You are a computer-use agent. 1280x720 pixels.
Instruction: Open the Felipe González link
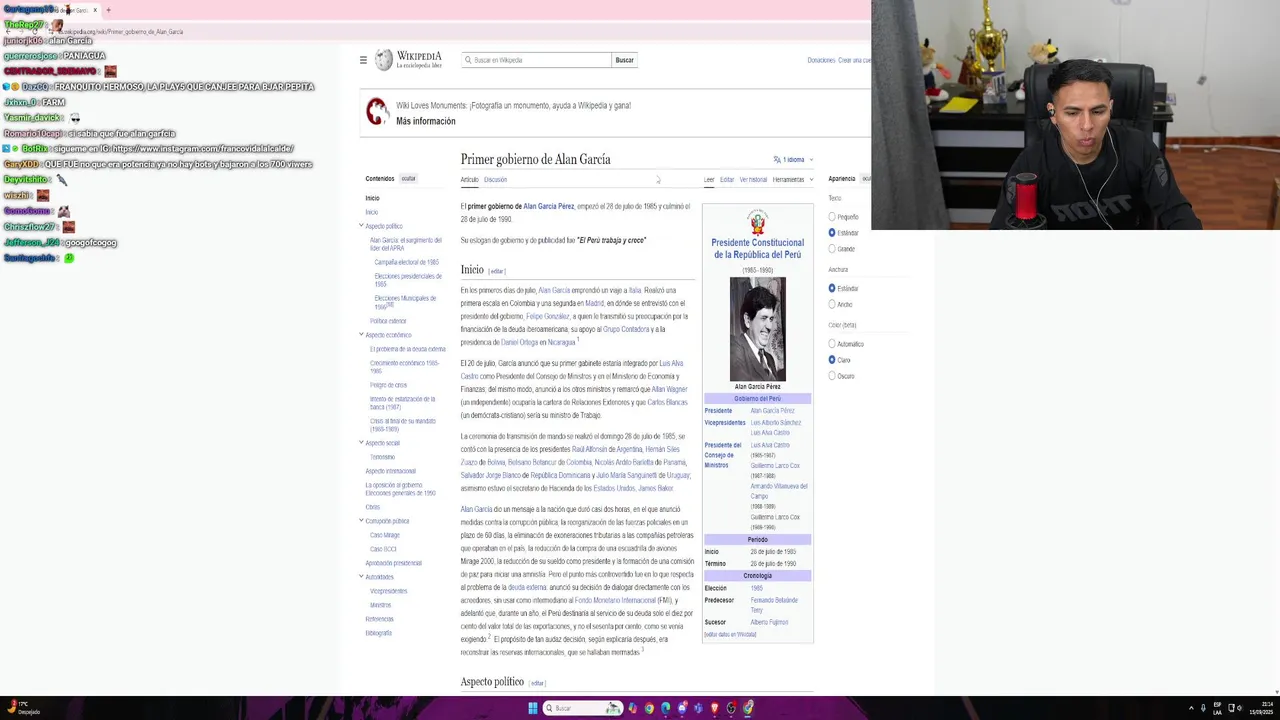click(x=547, y=316)
